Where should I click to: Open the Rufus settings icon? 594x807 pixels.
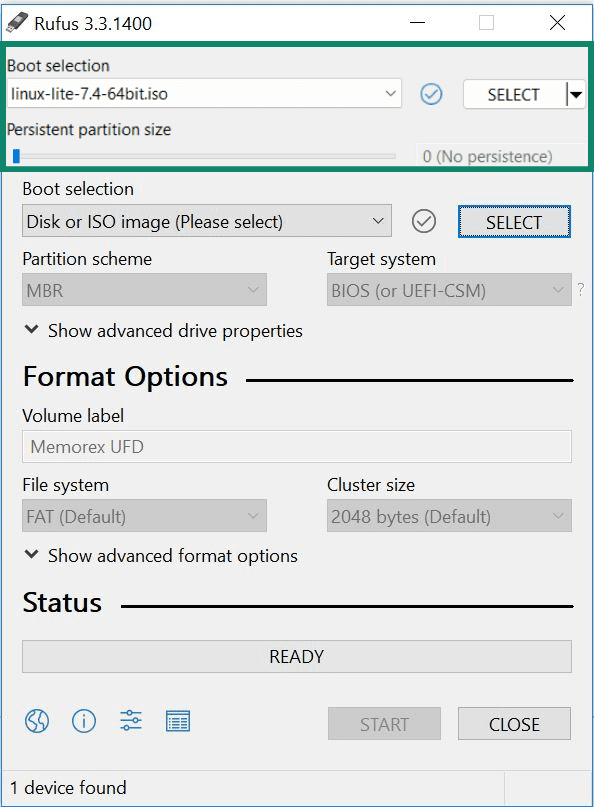(x=130, y=721)
